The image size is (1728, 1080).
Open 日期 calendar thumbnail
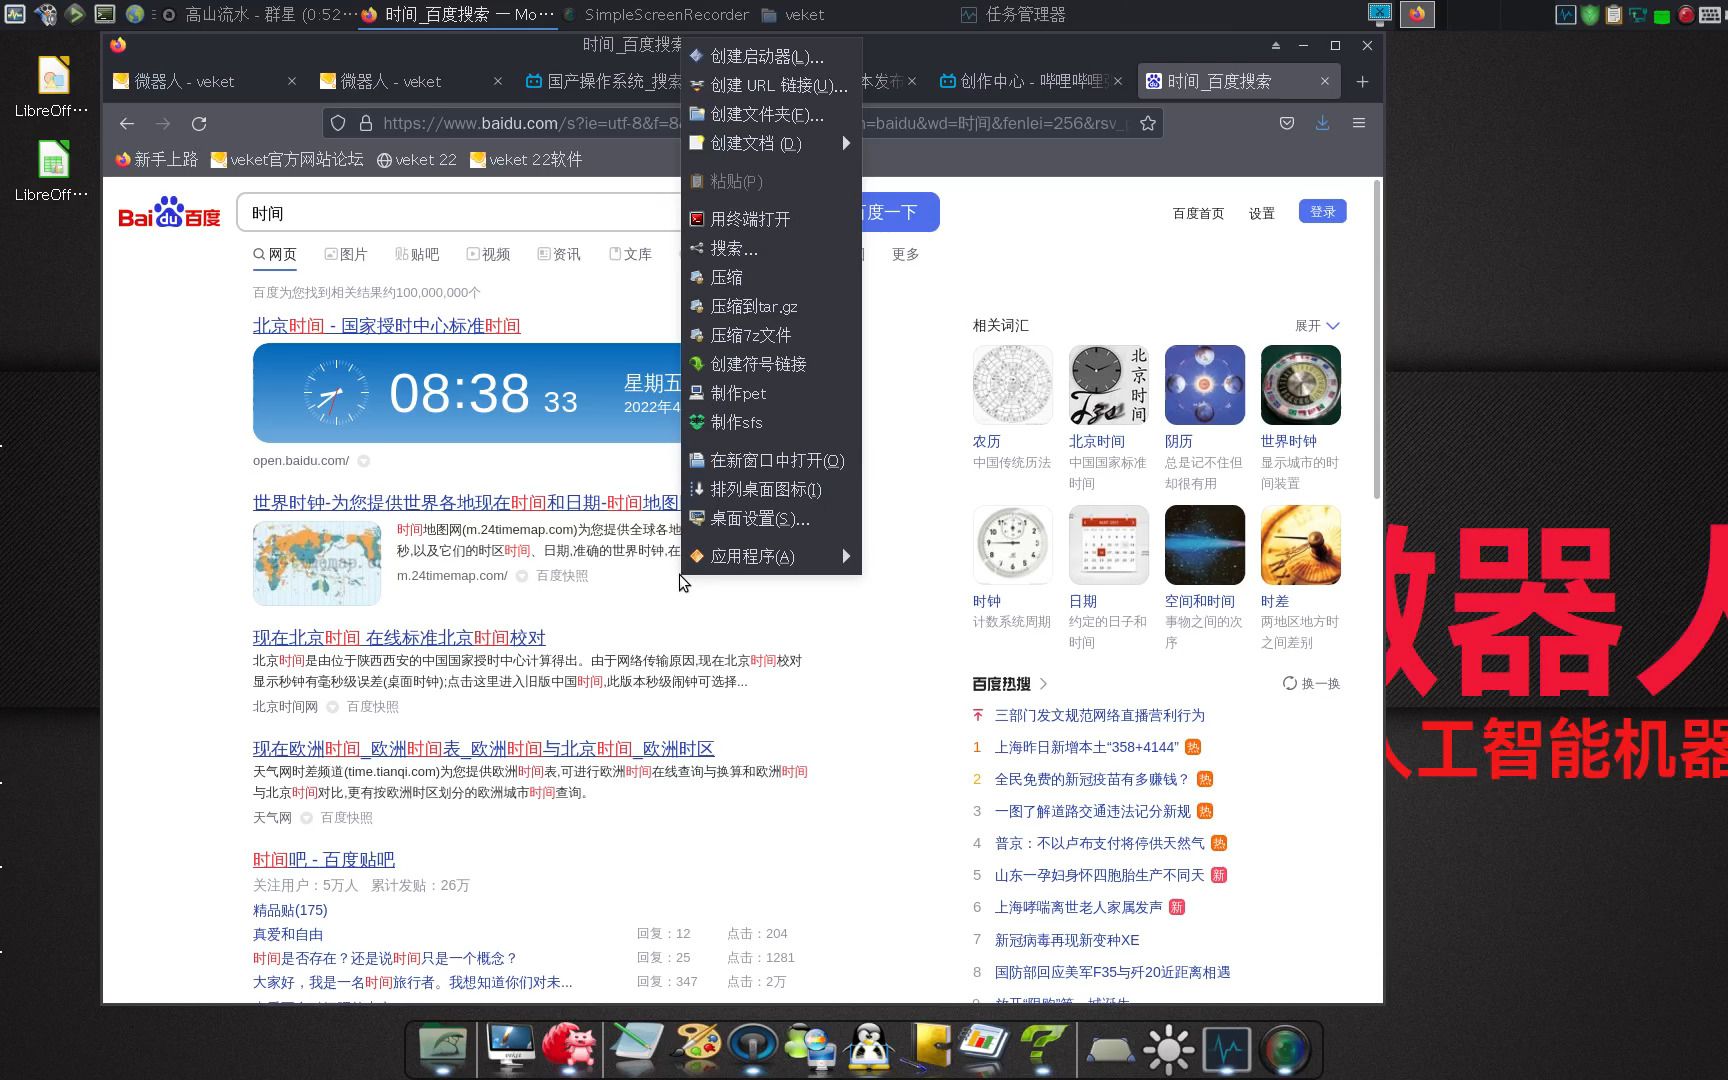pos(1108,545)
